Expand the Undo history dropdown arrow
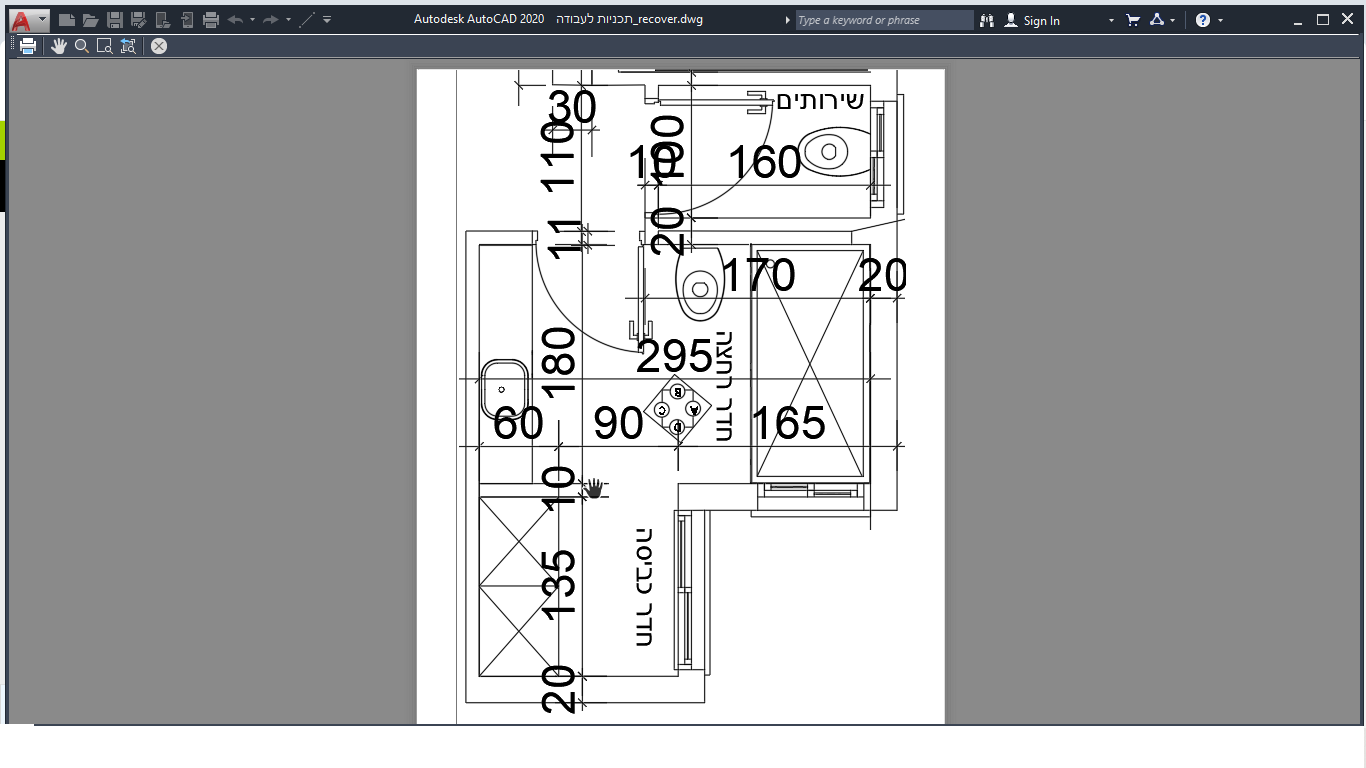 coord(252,20)
